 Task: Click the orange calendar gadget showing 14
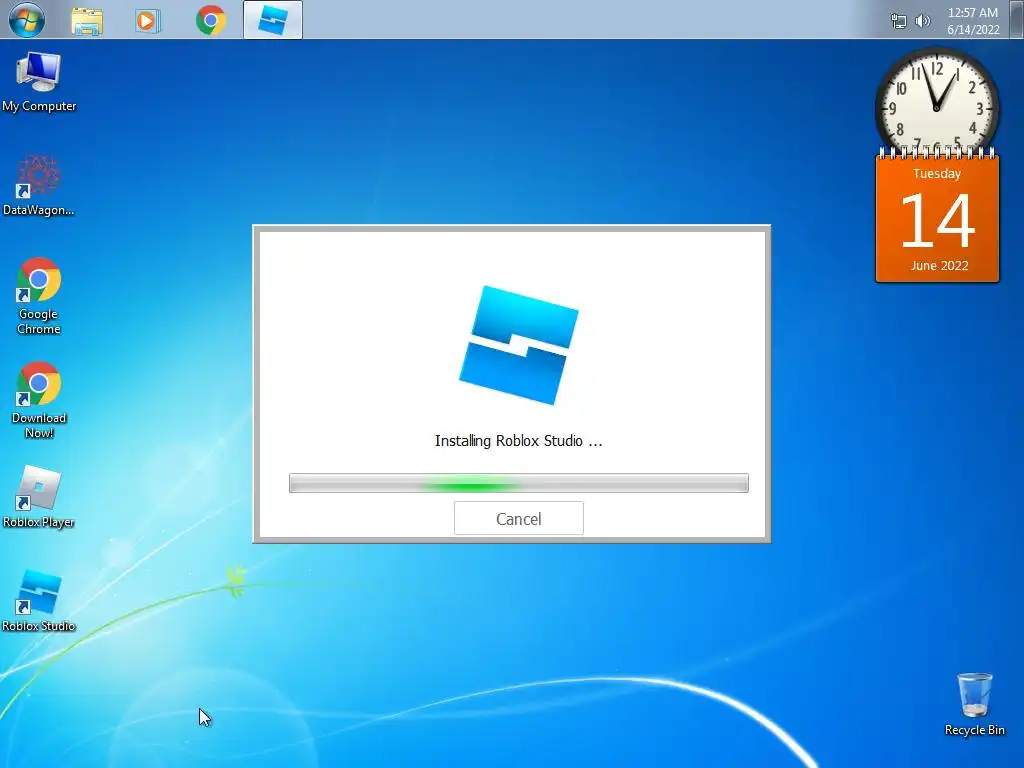937,217
